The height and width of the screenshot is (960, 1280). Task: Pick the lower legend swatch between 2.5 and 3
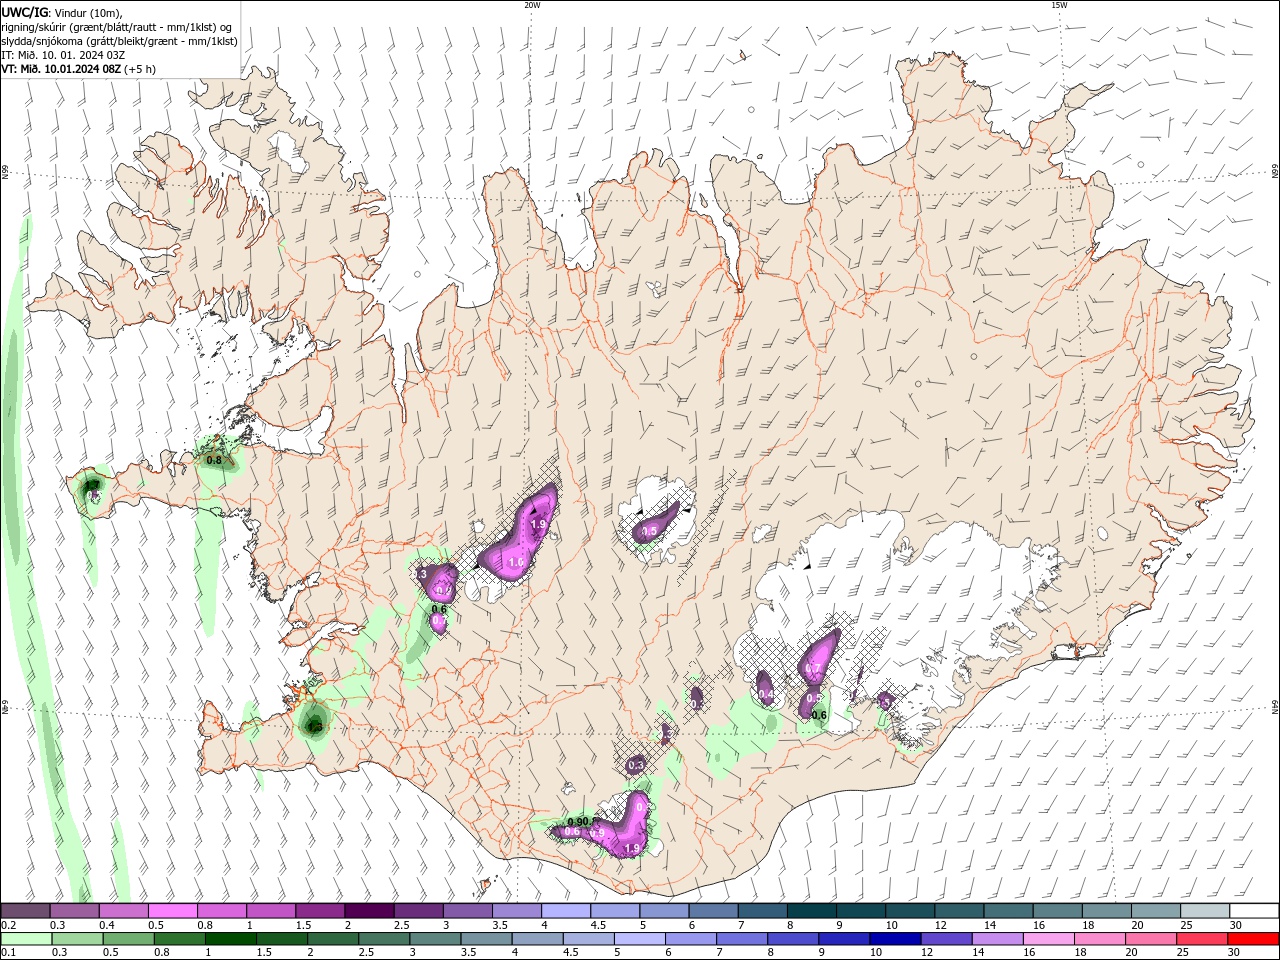(384, 939)
